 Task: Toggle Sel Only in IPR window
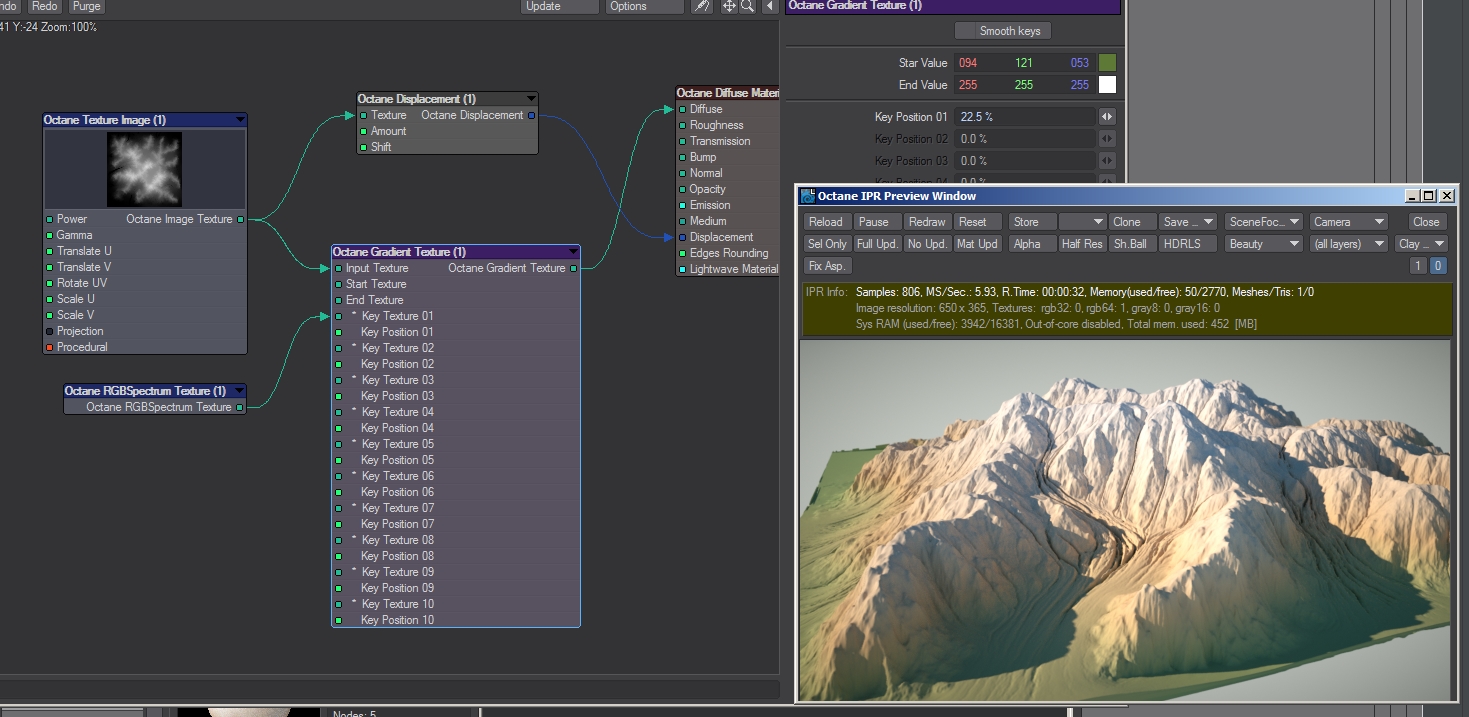827,244
